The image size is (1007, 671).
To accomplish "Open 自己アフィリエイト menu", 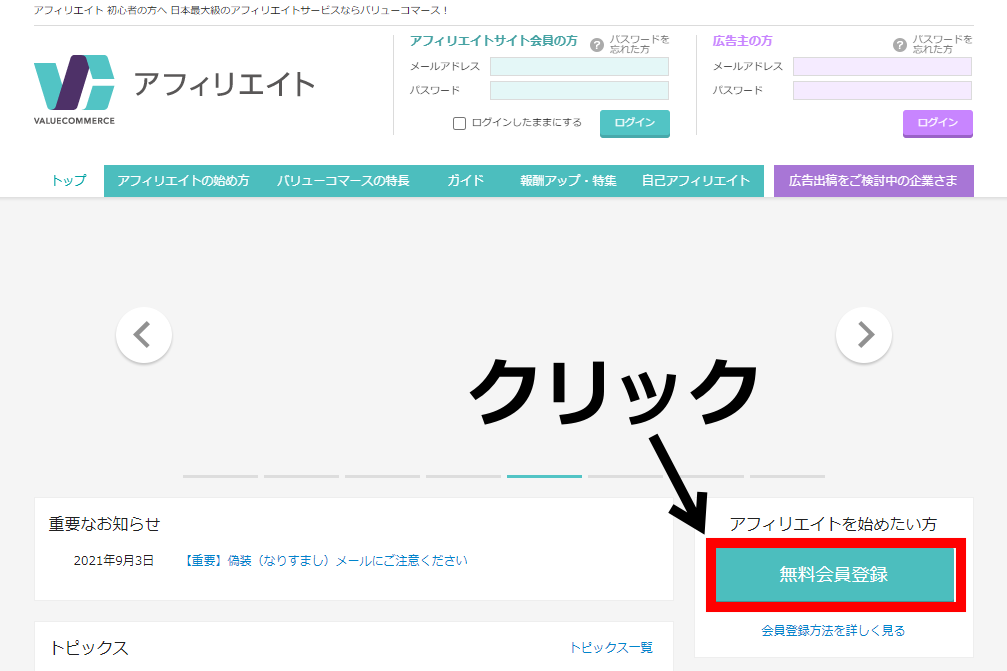I will tap(696, 181).
